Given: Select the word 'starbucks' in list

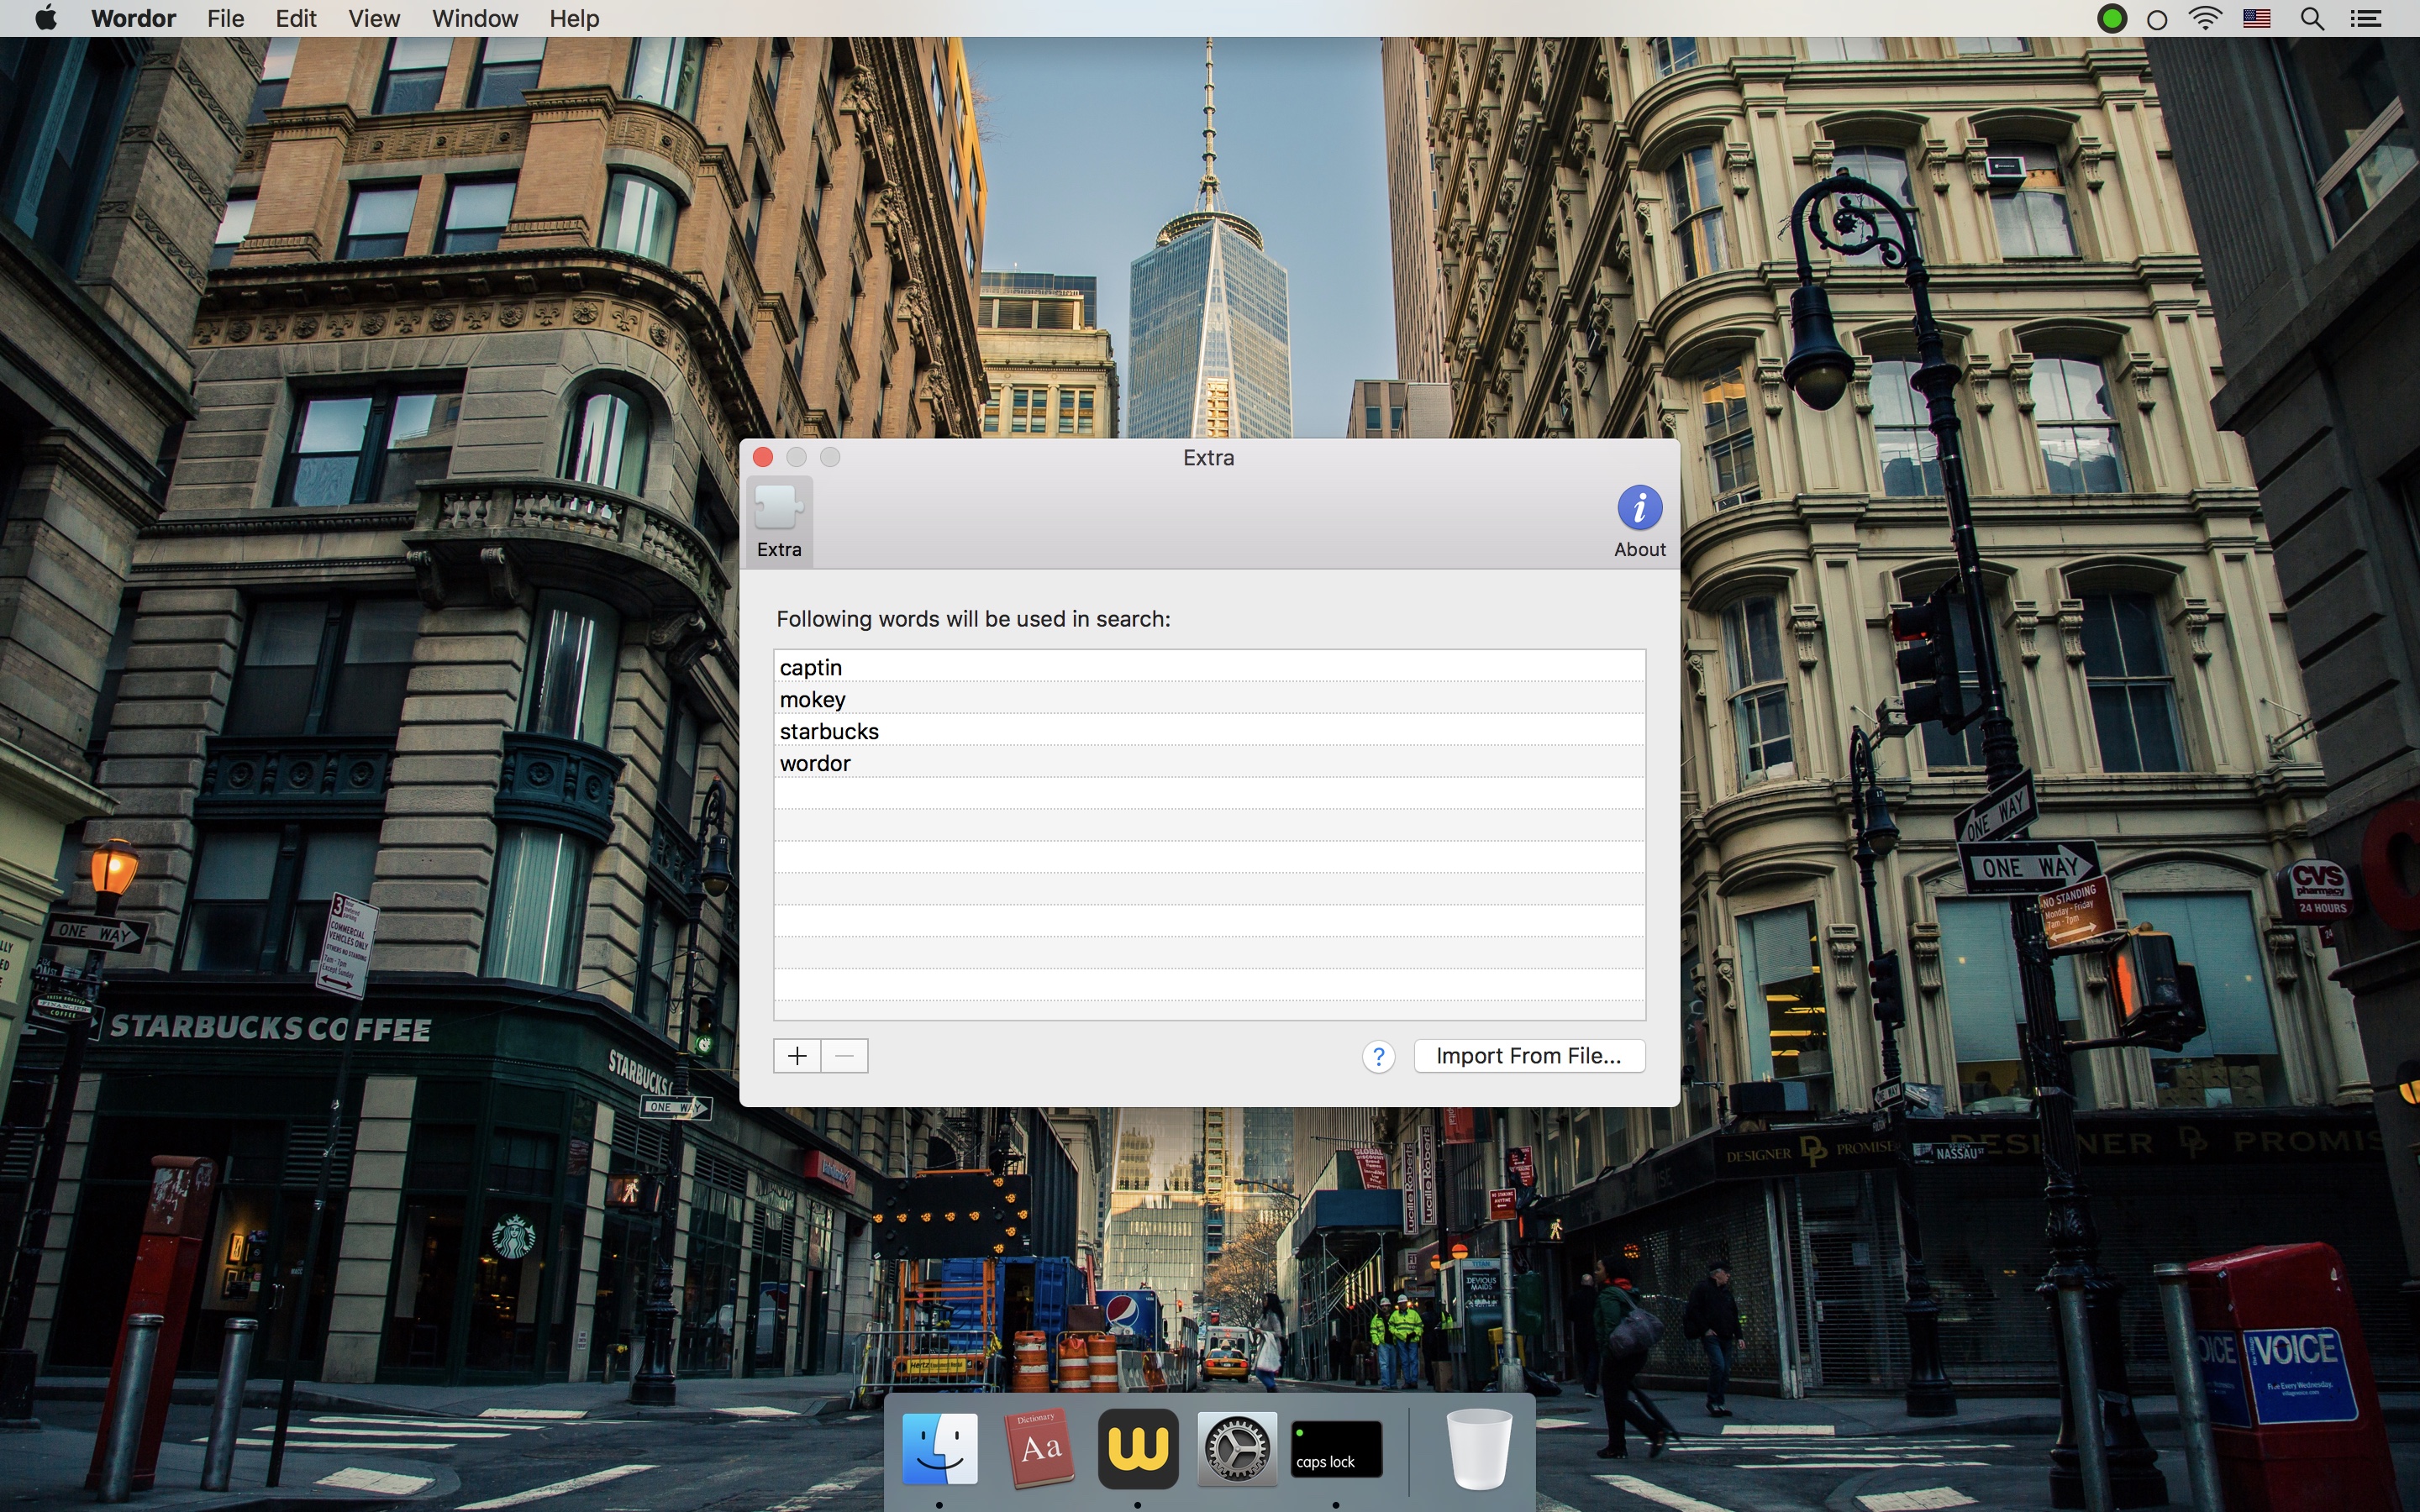Looking at the screenshot, I should click(x=1209, y=731).
